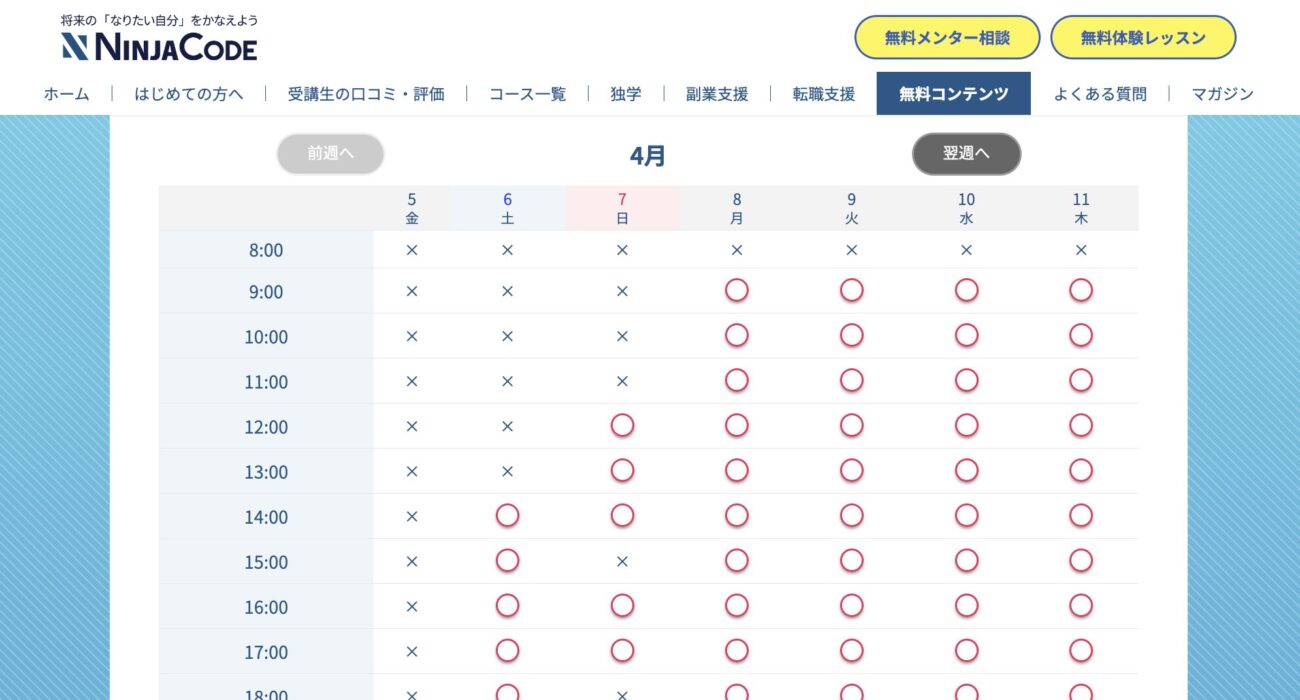Image resolution: width=1300 pixels, height=700 pixels.
Task: Select the April 6 slot at 15:00
Action: 507,561
